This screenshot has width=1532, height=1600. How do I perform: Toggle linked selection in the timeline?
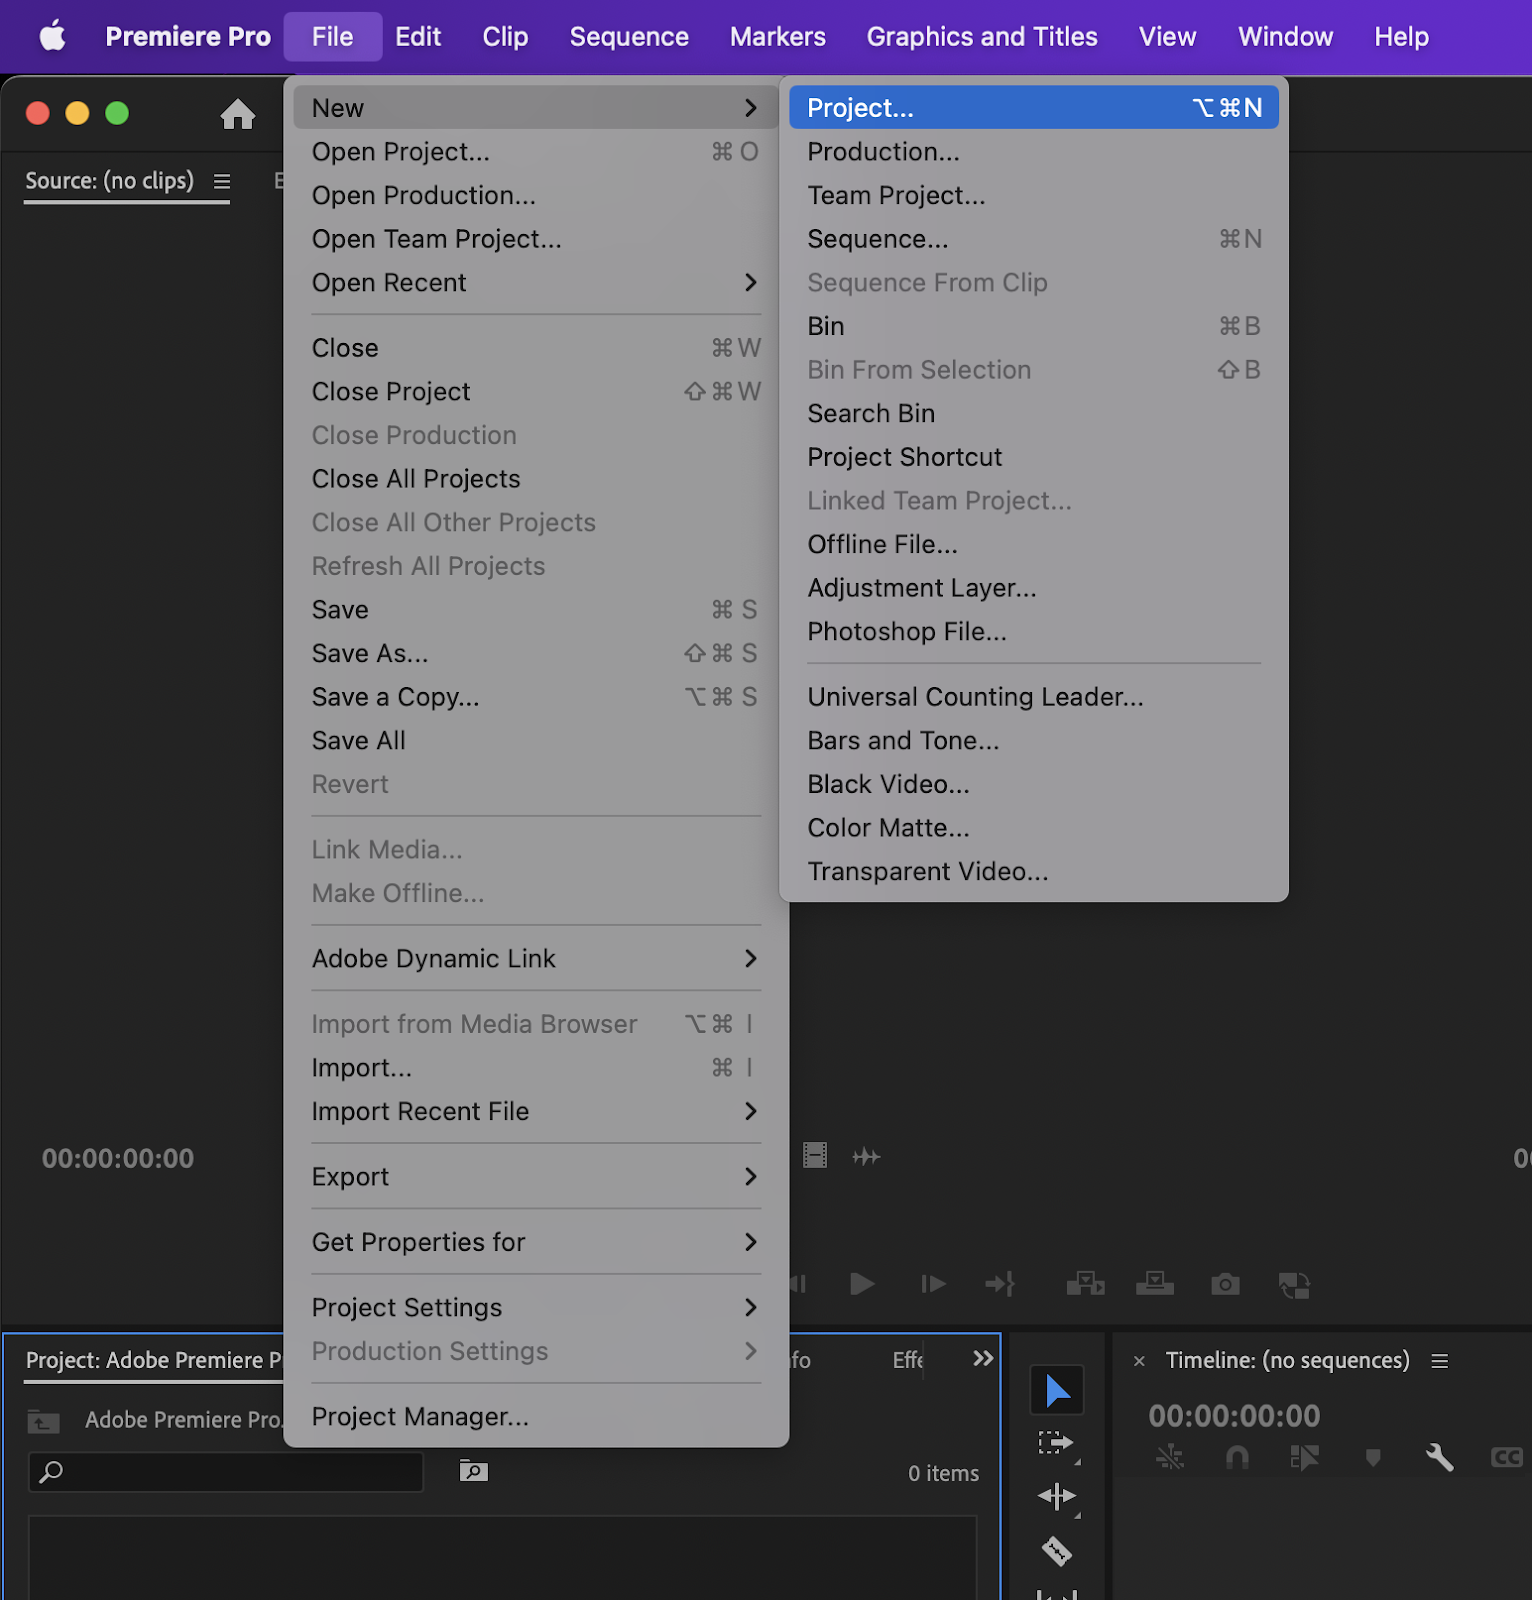click(1304, 1457)
